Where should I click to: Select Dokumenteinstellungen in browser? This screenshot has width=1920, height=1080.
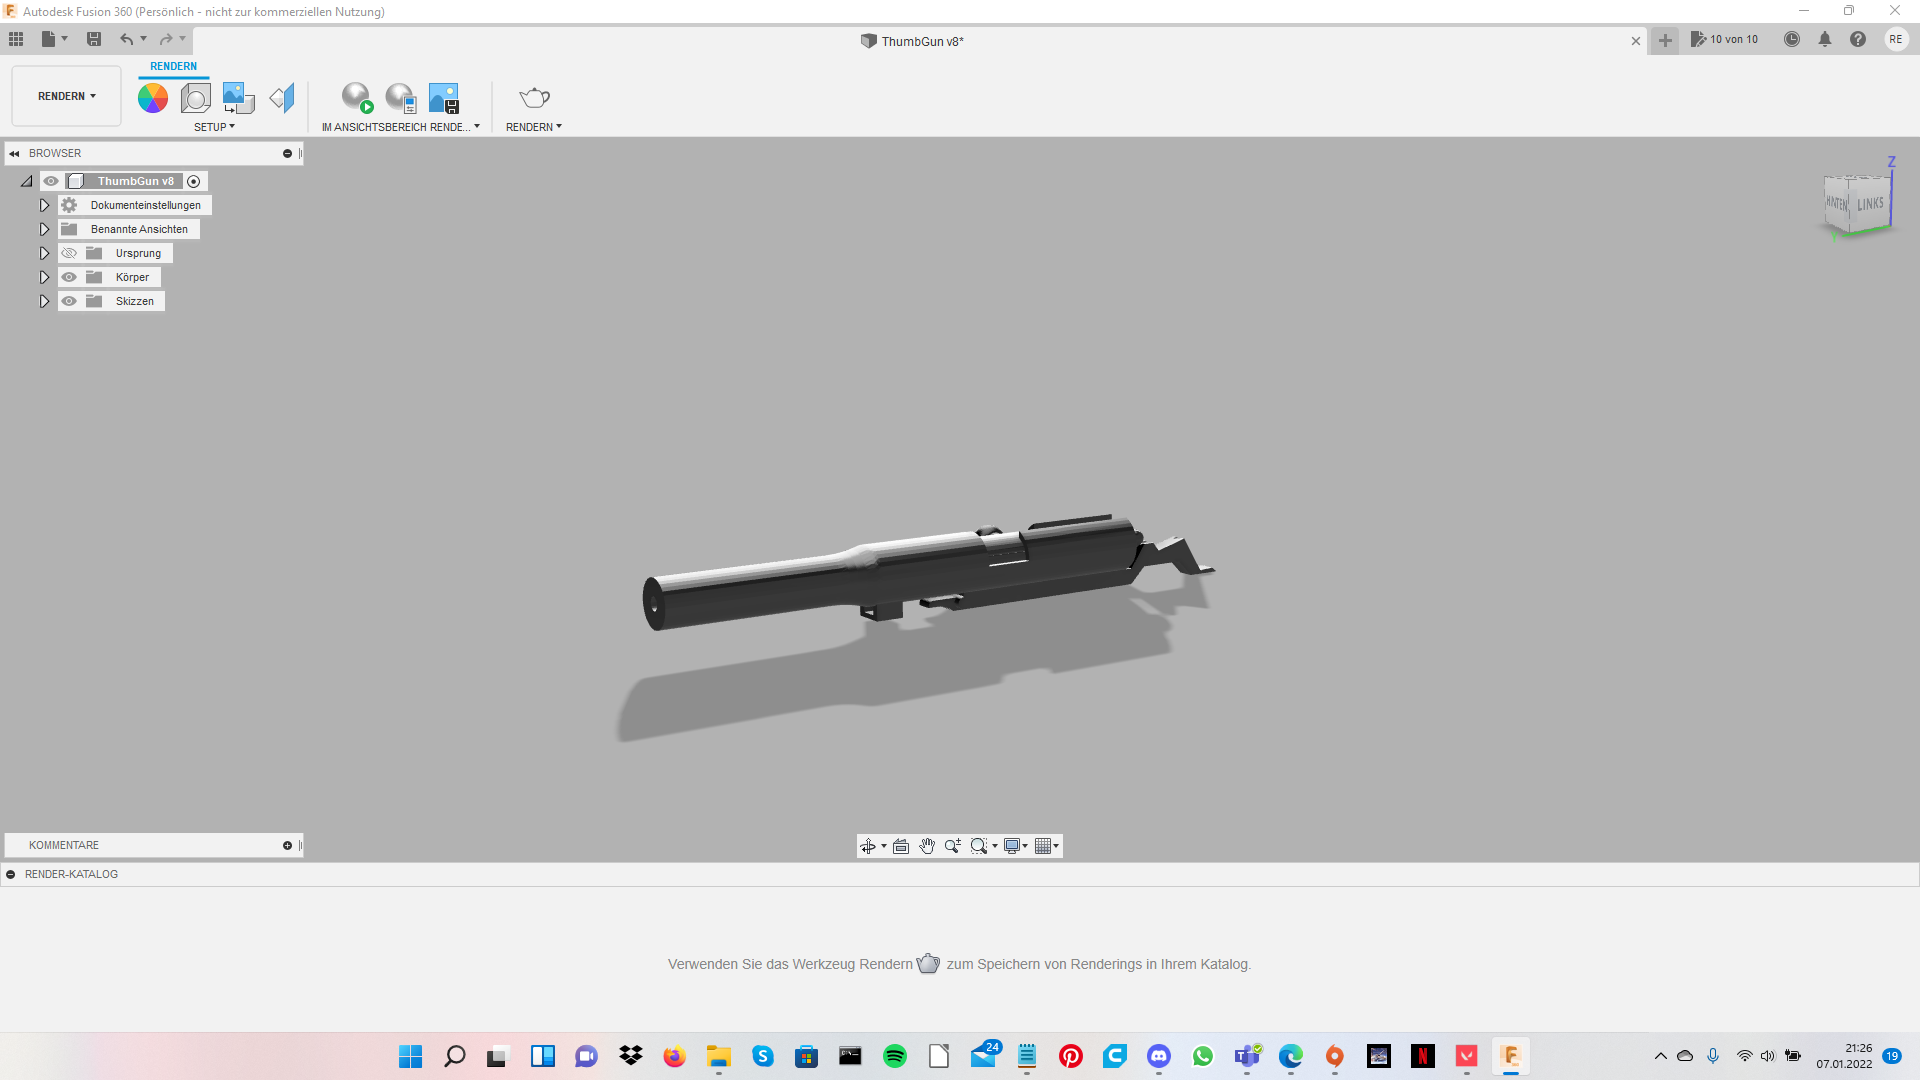(x=145, y=205)
